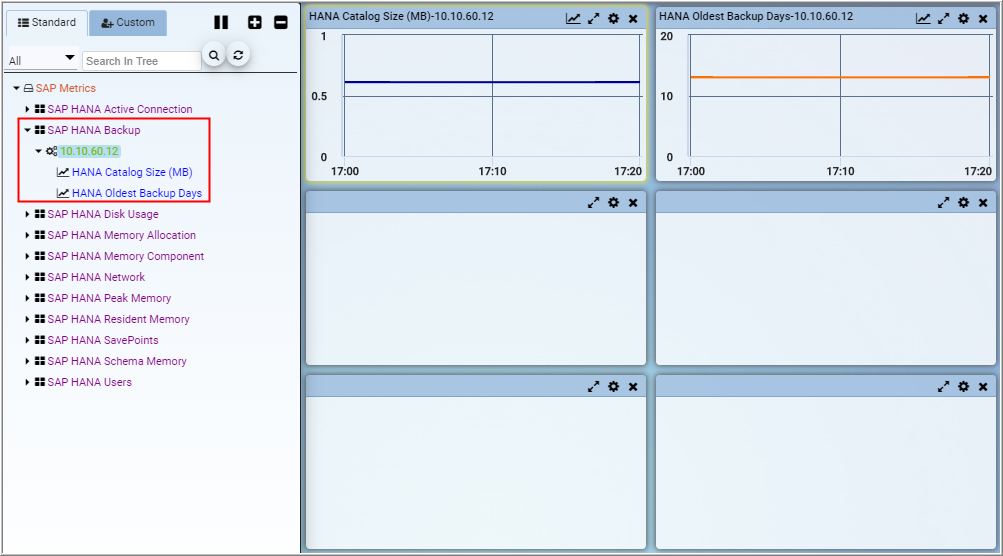Open settings of middle-left empty panel

tap(613, 203)
